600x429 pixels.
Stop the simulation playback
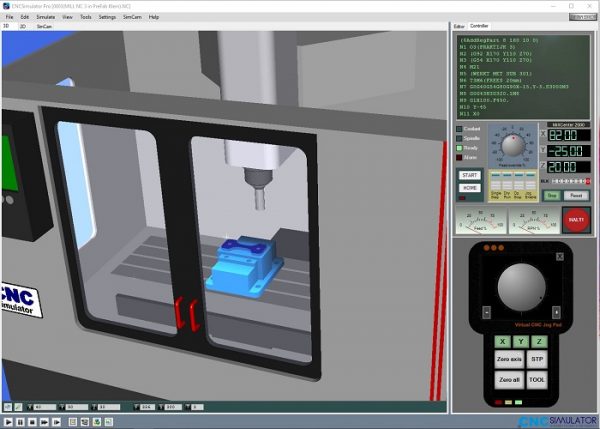point(33,422)
